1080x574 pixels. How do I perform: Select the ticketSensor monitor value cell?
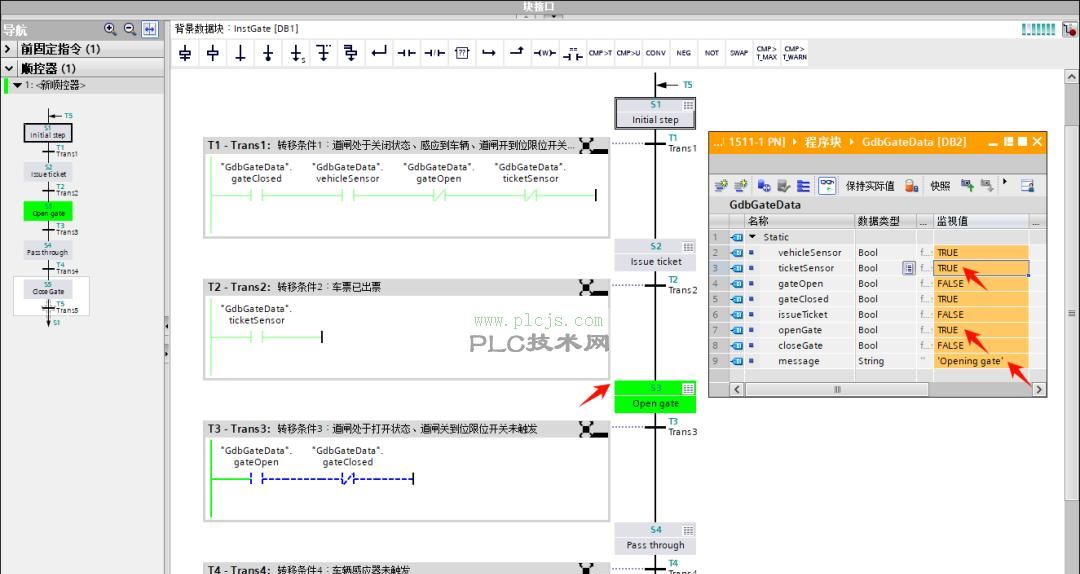point(981,268)
